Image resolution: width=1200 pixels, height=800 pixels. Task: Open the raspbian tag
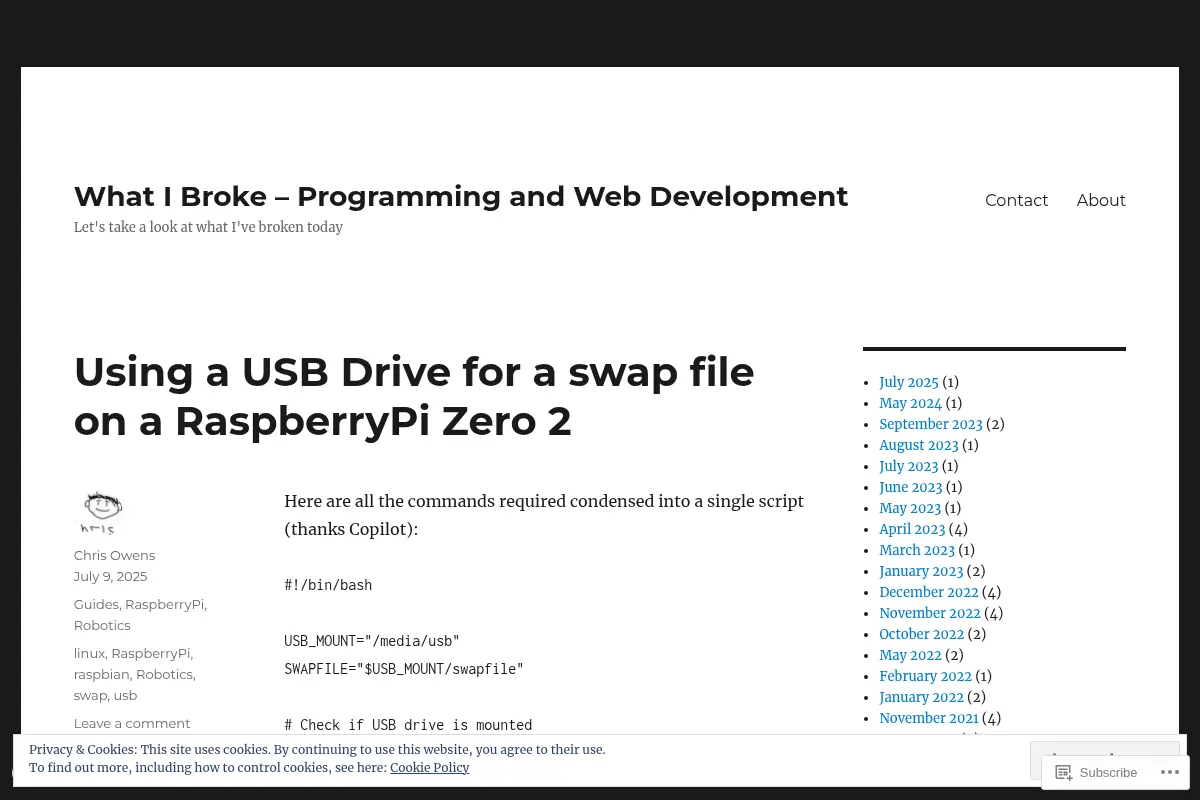pyautogui.click(x=101, y=674)
